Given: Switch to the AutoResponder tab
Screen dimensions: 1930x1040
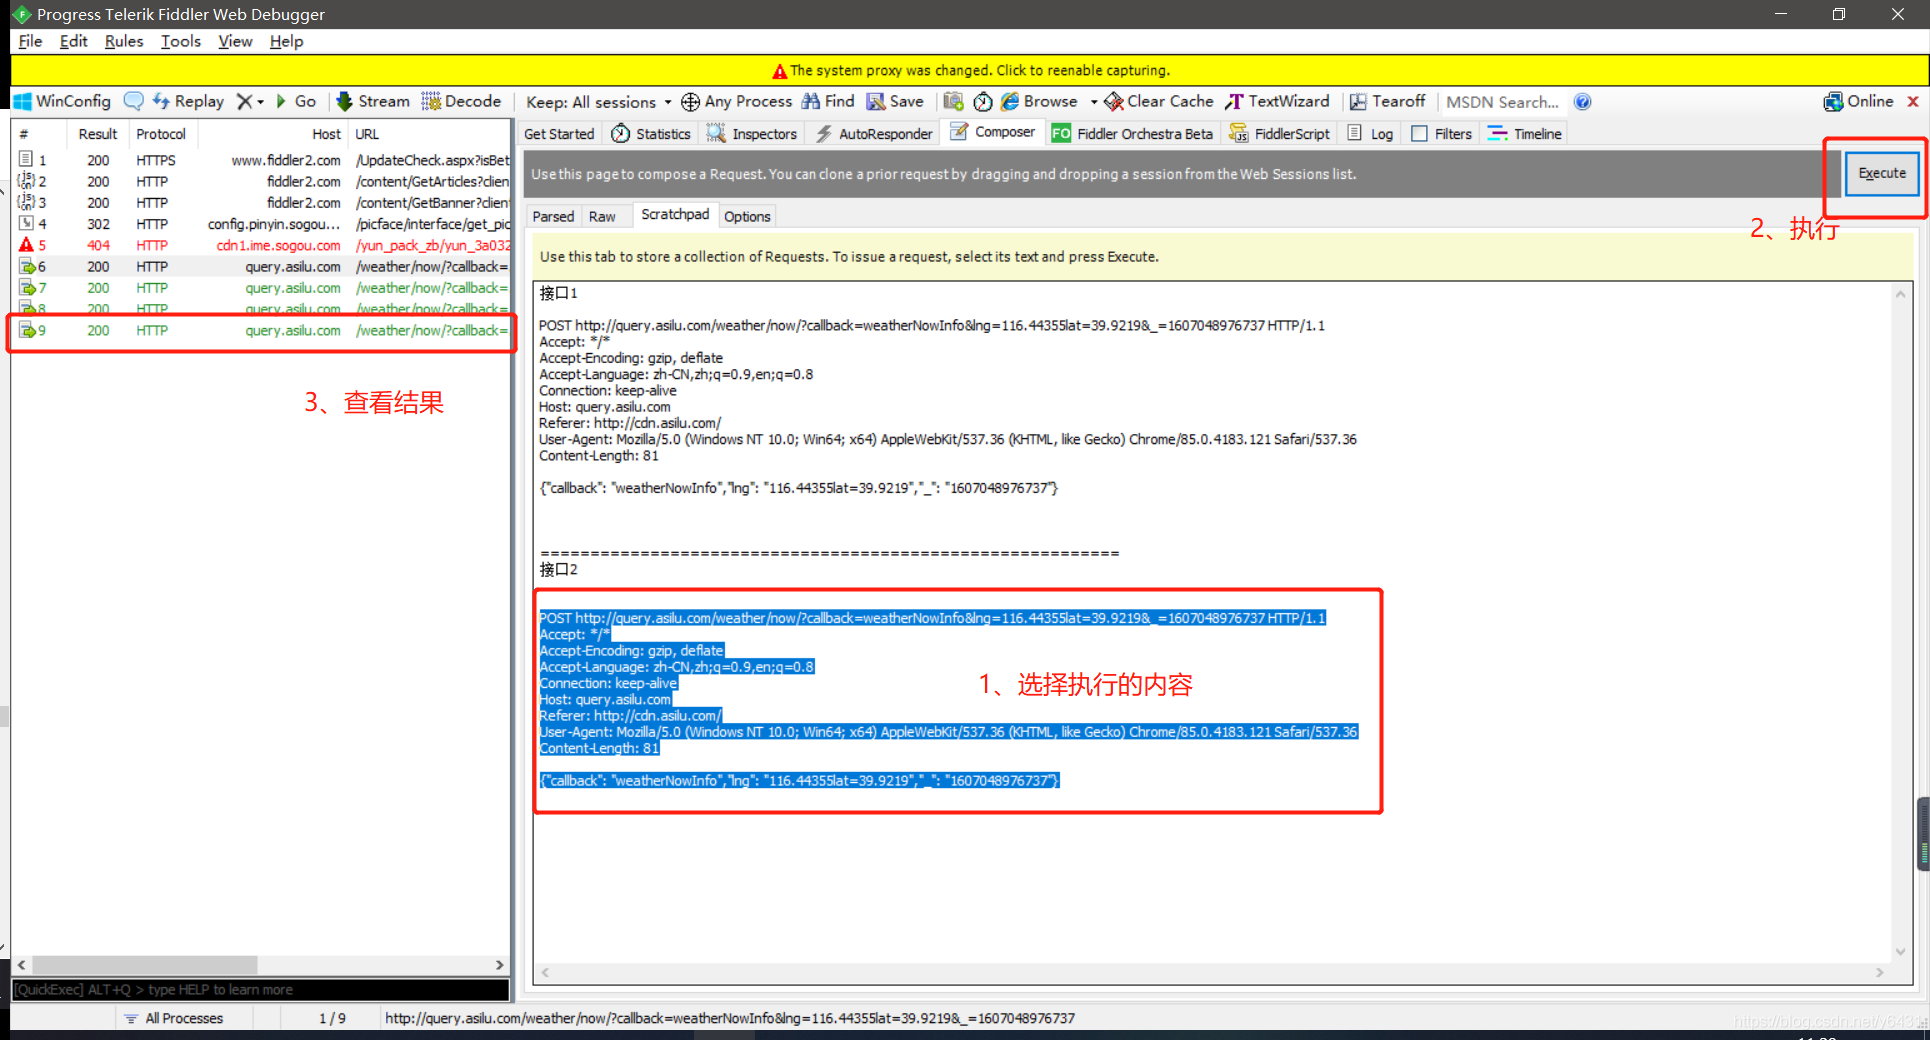Looking at the screenshot, I should 874,133.
